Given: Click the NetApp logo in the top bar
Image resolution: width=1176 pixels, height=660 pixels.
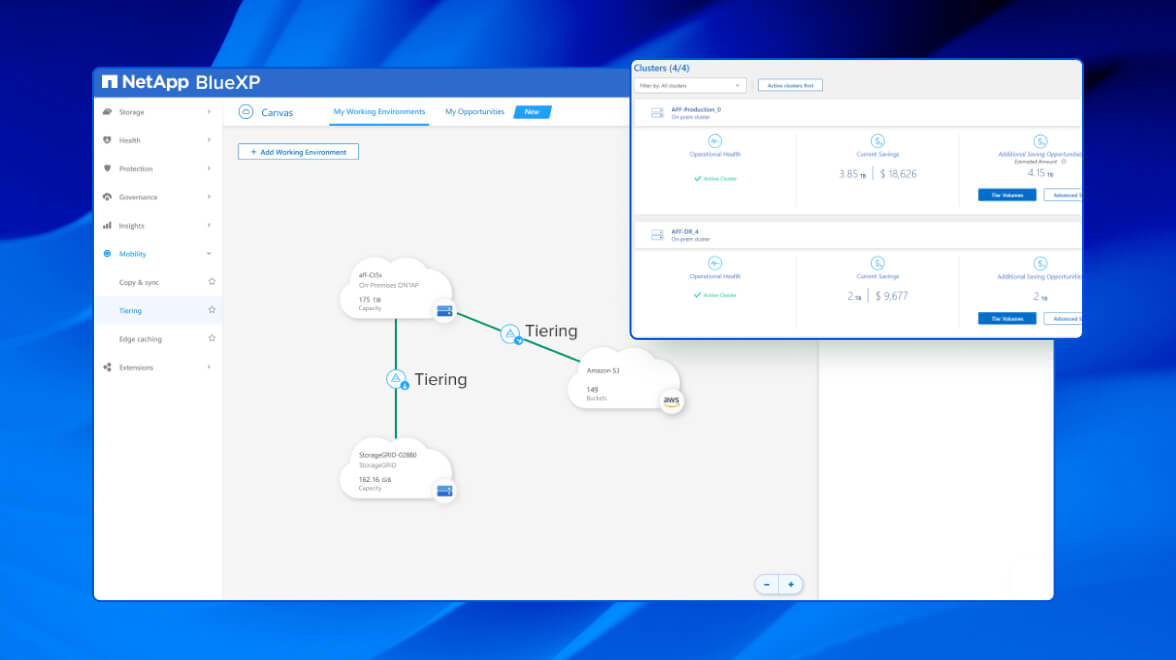Looking at the screenshot, I should coord(111,82).
